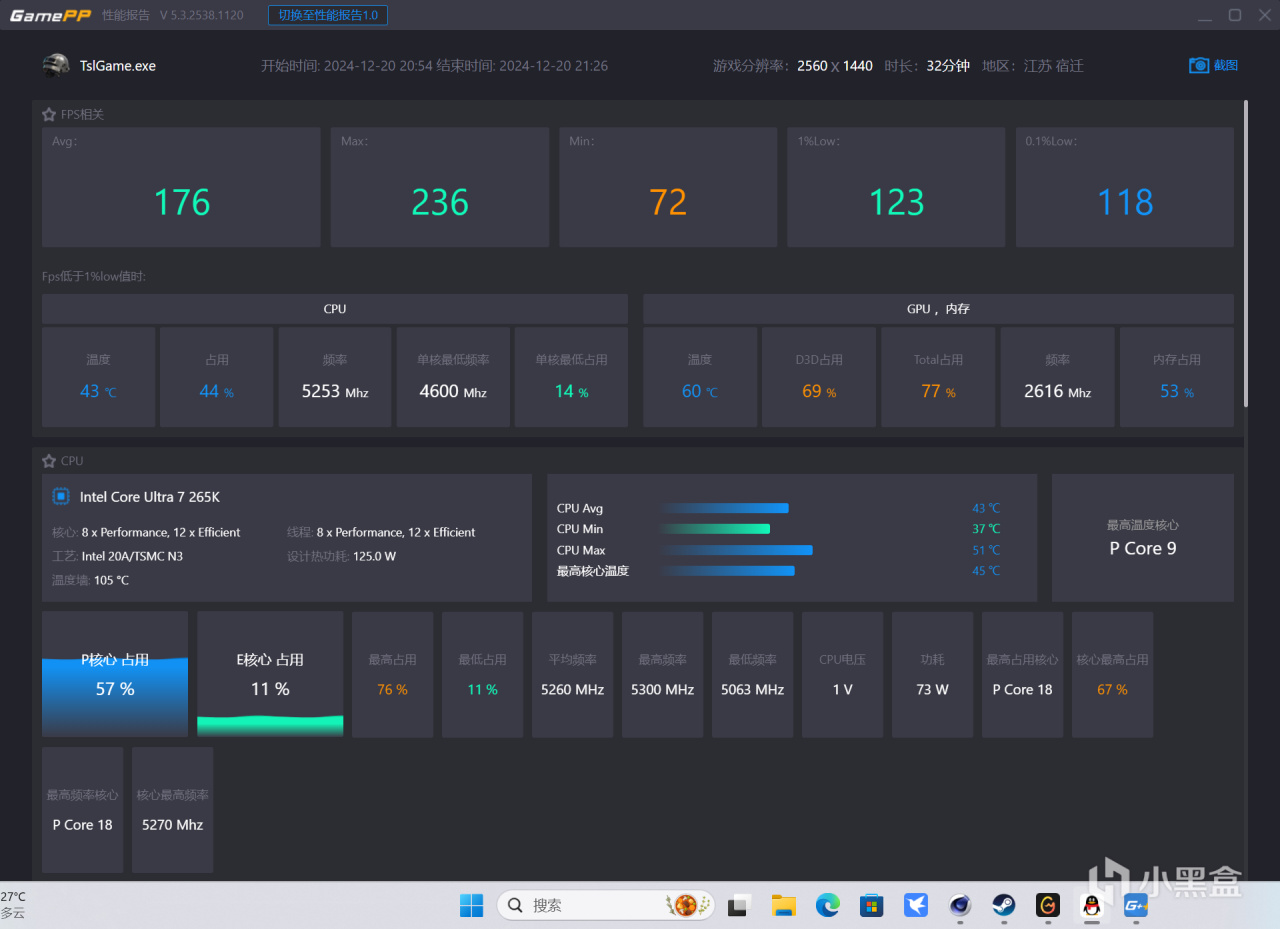This screenshot has height=929, width=1280.
Task: Open the QQ penguin icon in the taskbar
Action: tap(1091, 905)
